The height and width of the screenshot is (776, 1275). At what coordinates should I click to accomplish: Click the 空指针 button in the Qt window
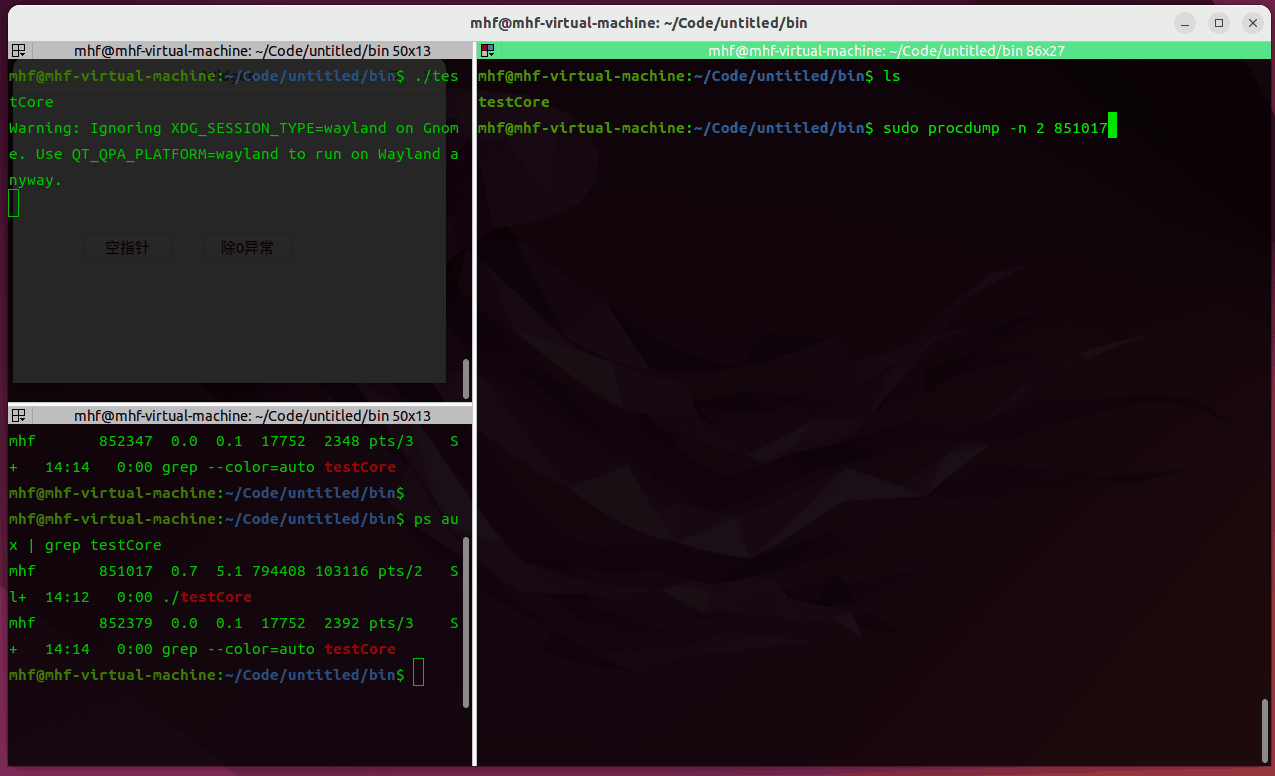[x=127, y=247]
